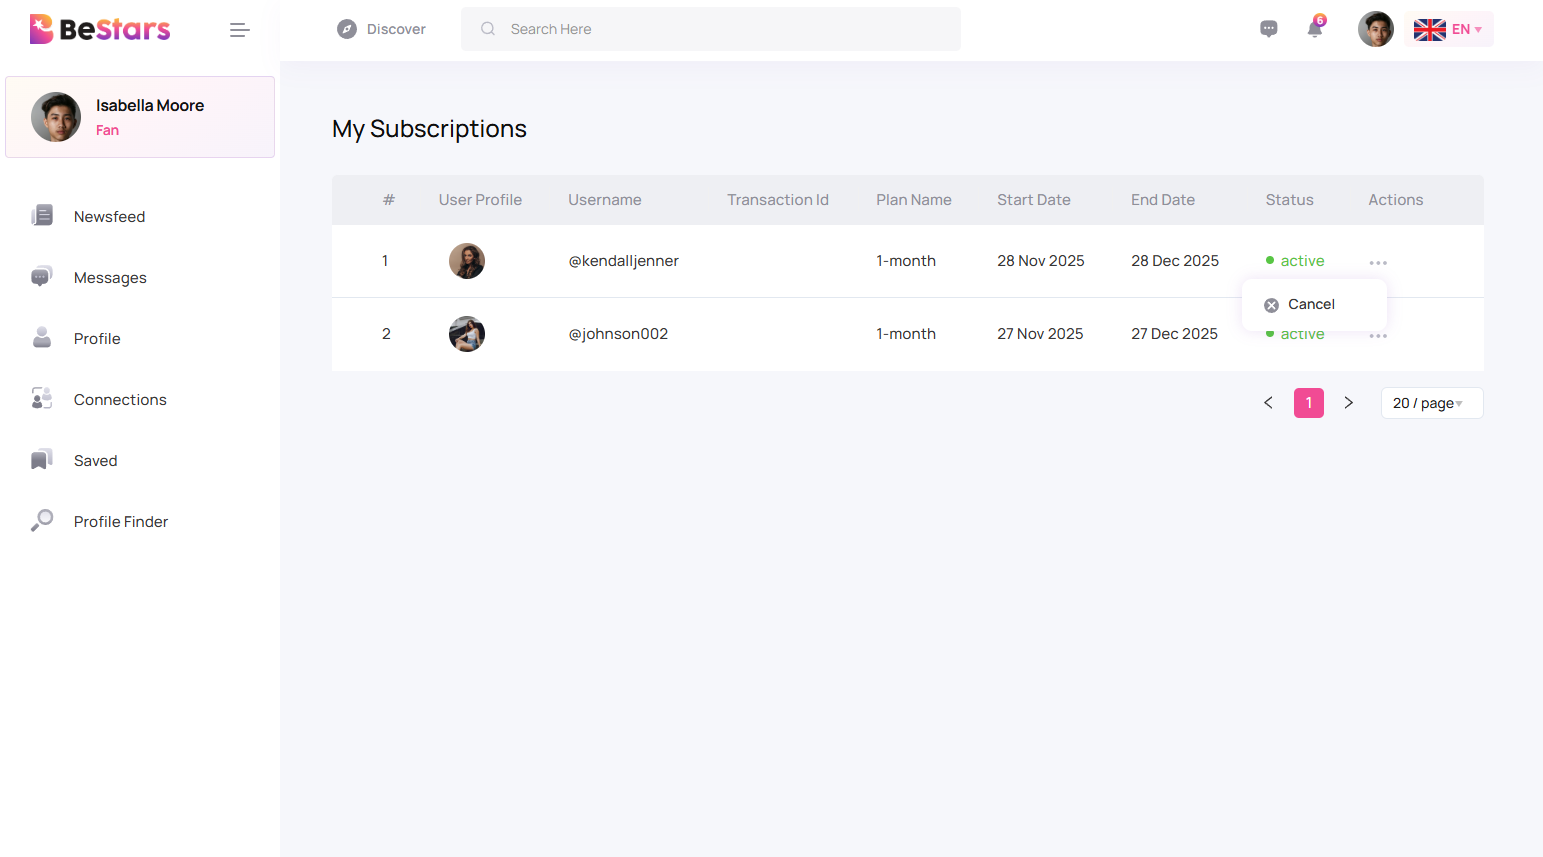Open the Newsfeed section
This screenshot has width=1543, height=857.
click(109, 216)
